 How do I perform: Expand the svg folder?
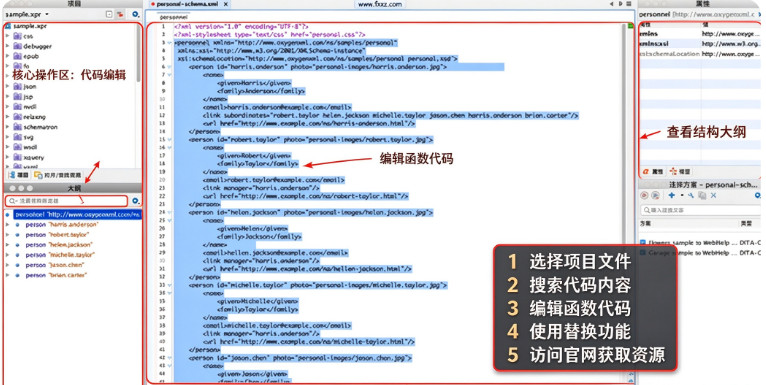click(x=7, y=137)
